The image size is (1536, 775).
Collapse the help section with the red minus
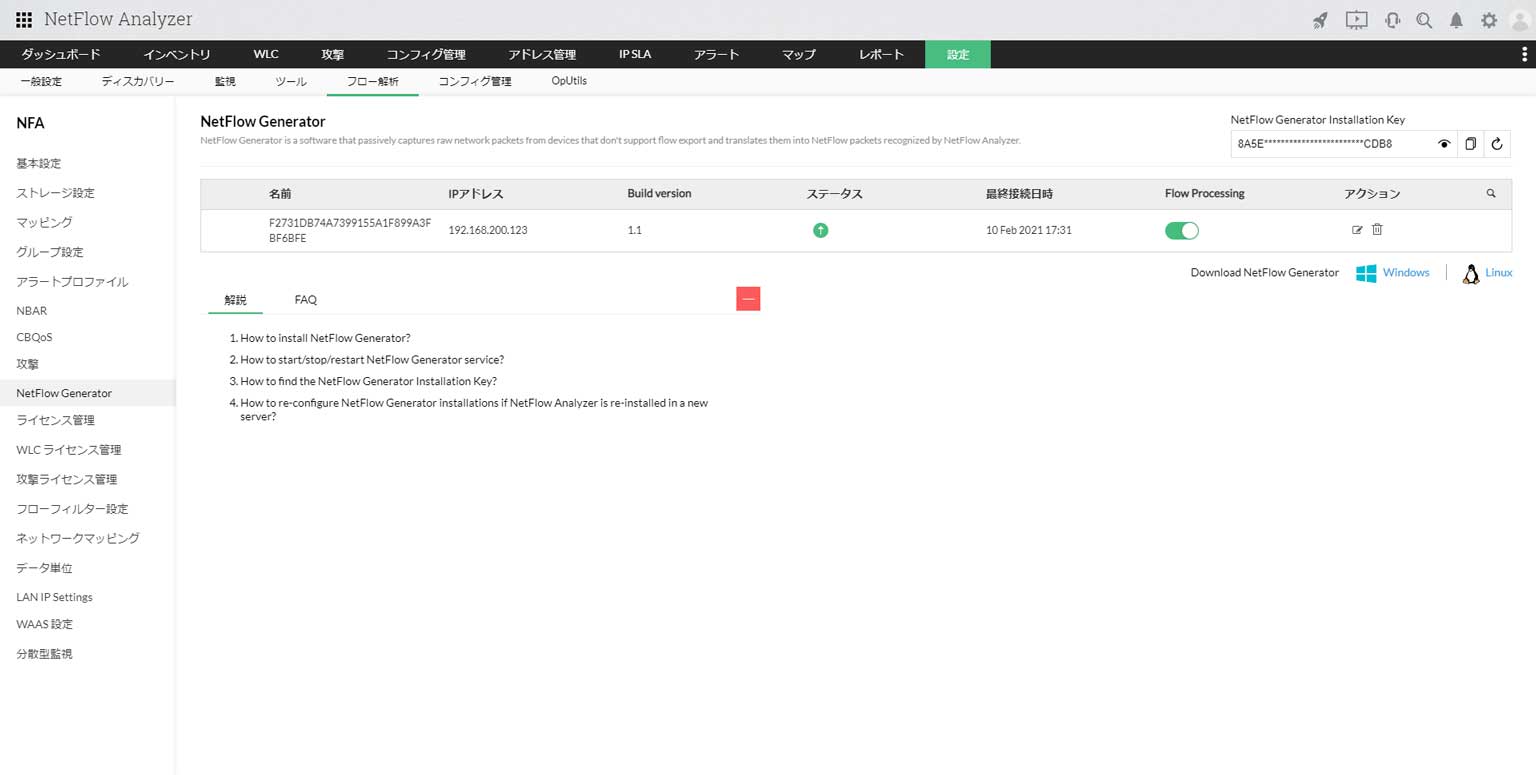tap(748, 298)
